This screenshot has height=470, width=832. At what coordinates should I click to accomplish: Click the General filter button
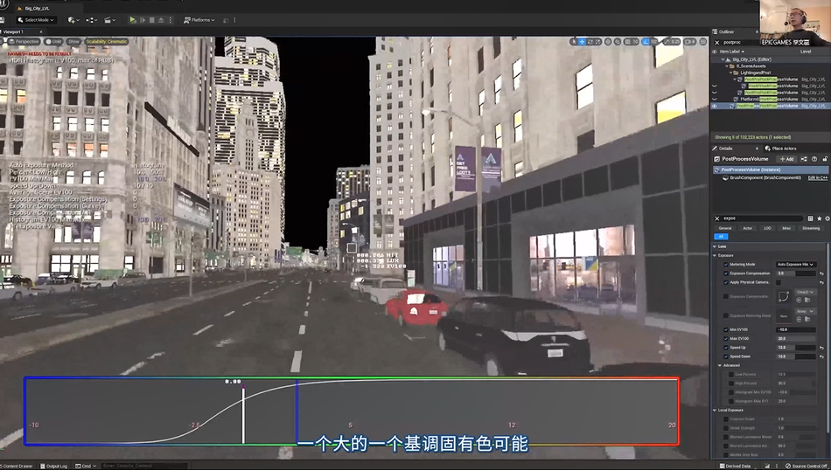point(725,228)
